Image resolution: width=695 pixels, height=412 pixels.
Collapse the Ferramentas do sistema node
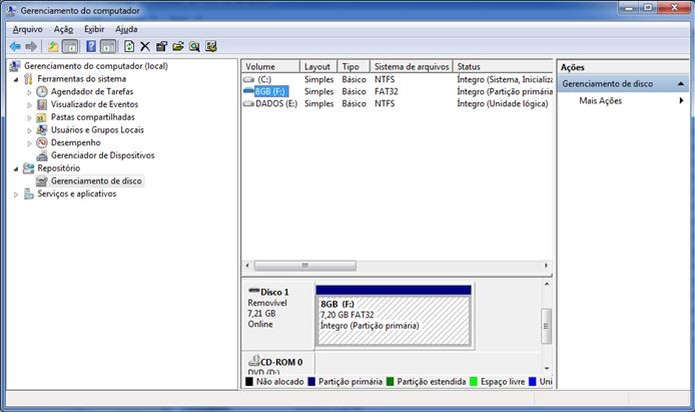tap(16, 80)
